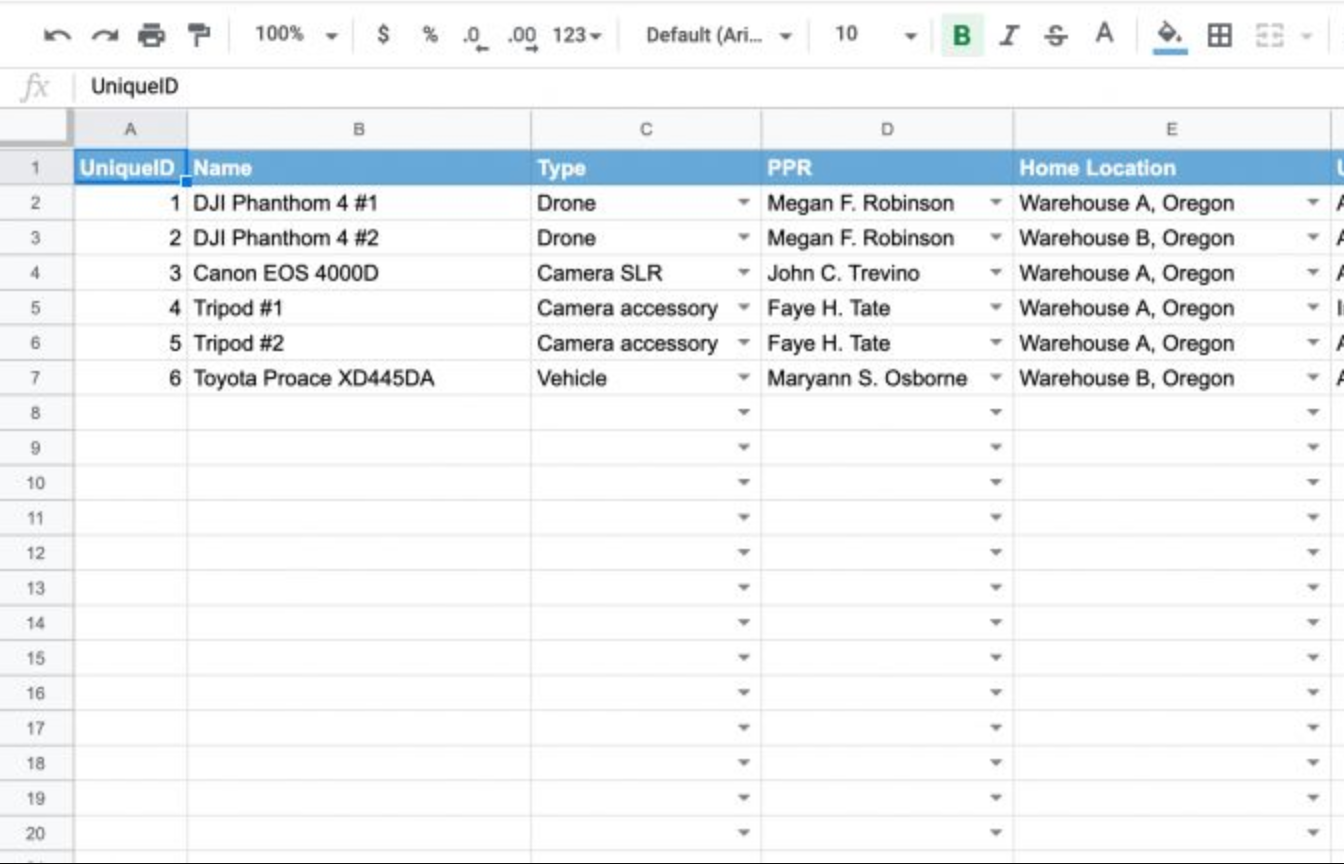Print the spreadsheet using printer icon

151,36
